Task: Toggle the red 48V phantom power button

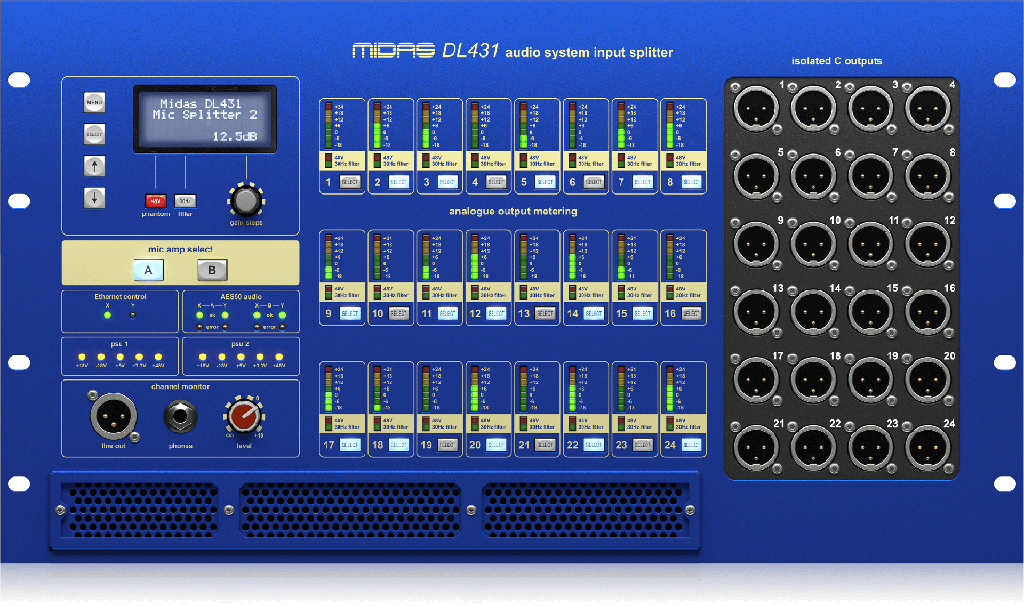Action: pyautogui.click(x=155, y=201)
